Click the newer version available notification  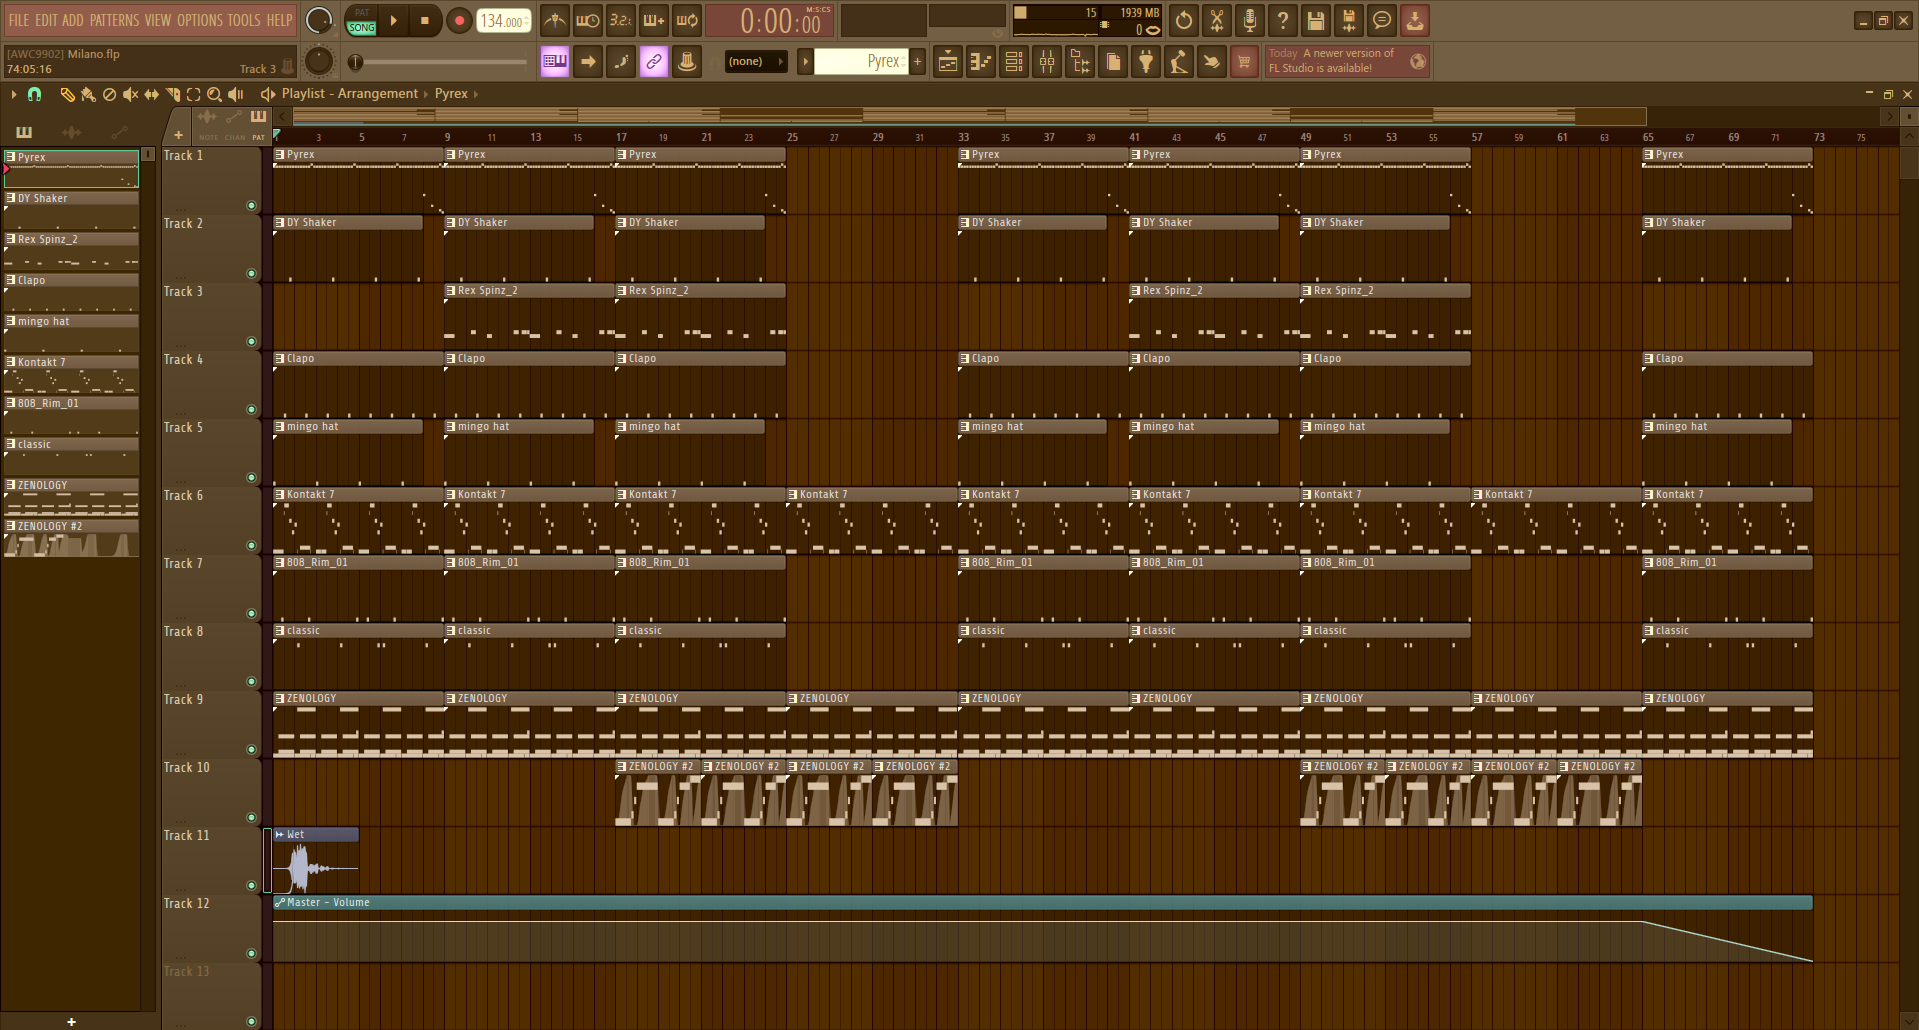tap(1346, 61)
